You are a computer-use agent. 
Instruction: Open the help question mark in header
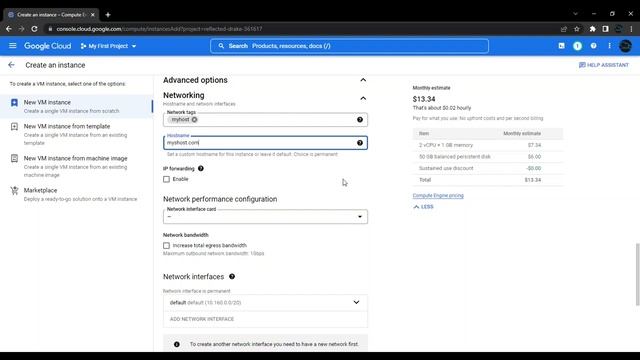(x=593, y=46)
